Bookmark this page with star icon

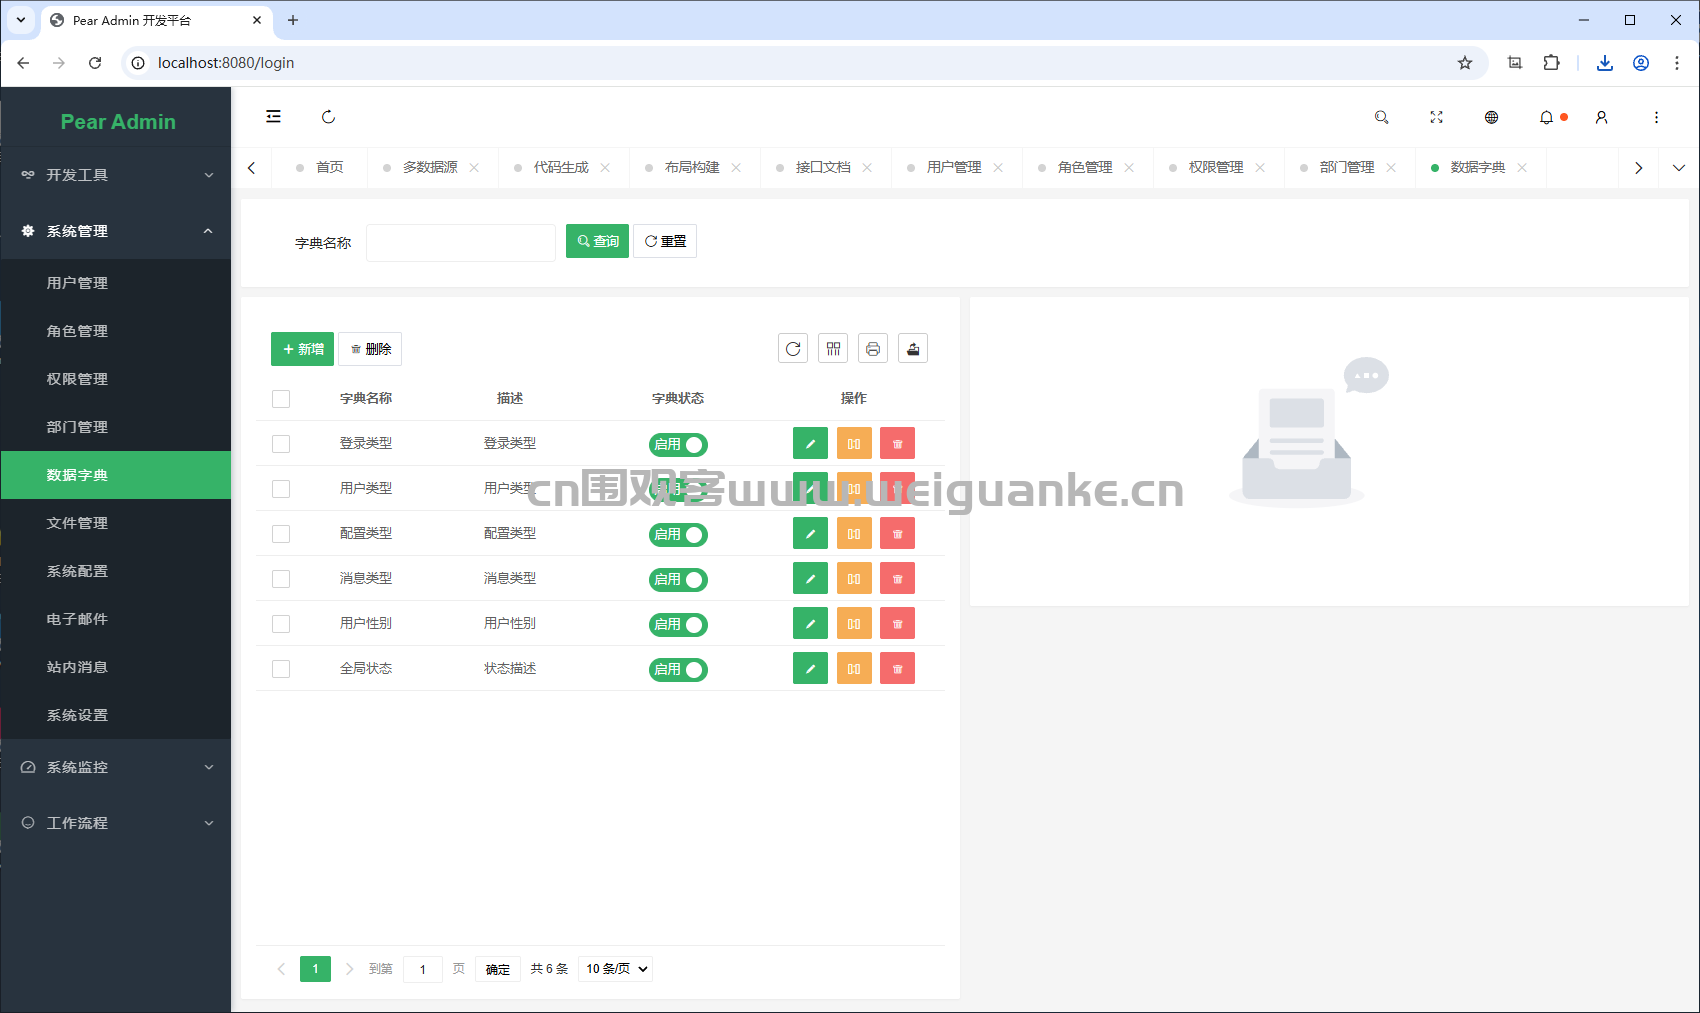point(1465,63)
